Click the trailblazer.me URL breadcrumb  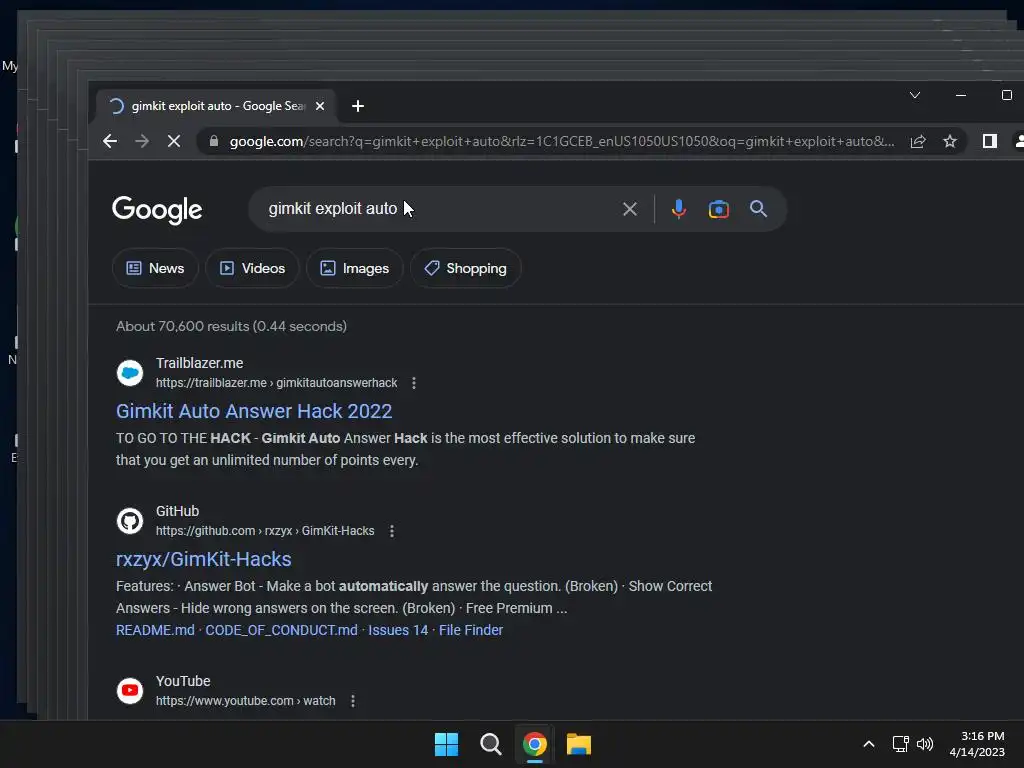coord(276,383)
